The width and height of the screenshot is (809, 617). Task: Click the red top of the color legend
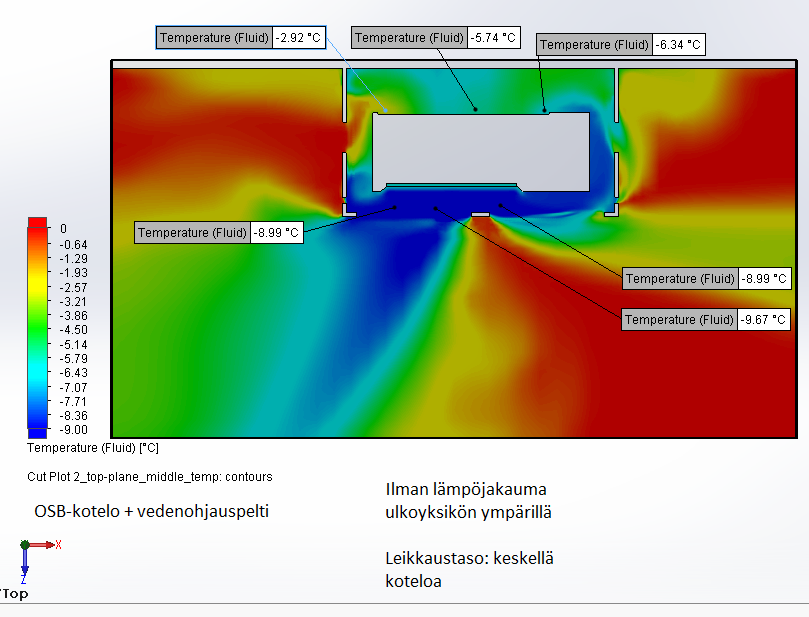(x=36, y=223)
